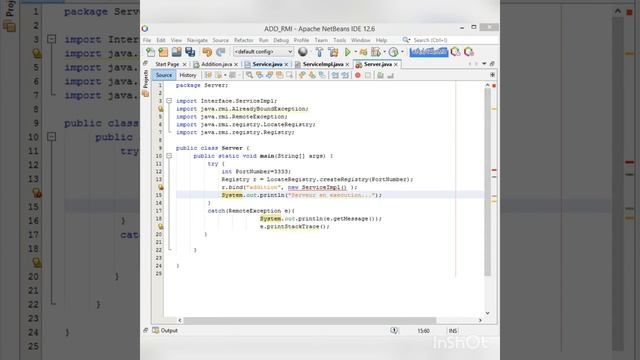
Task: Click the hint bulb on line 14
Action: pos(160,187)
